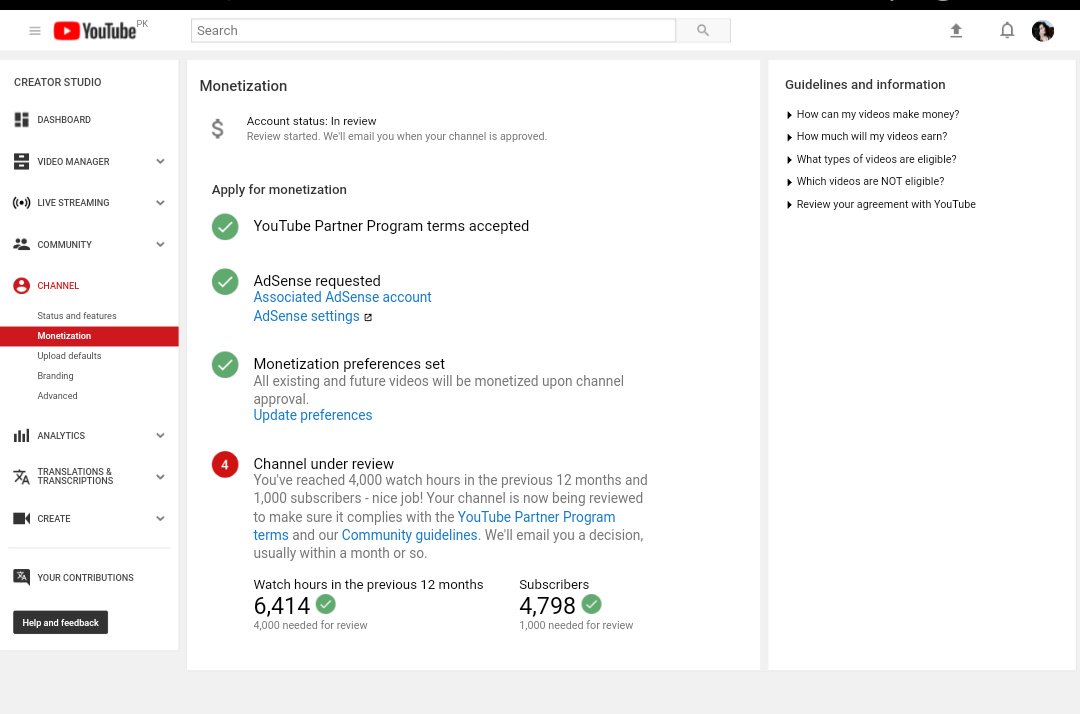Click the Dashboard icon in sidebar
This screenshot has height=714, width=1080.
21,120
